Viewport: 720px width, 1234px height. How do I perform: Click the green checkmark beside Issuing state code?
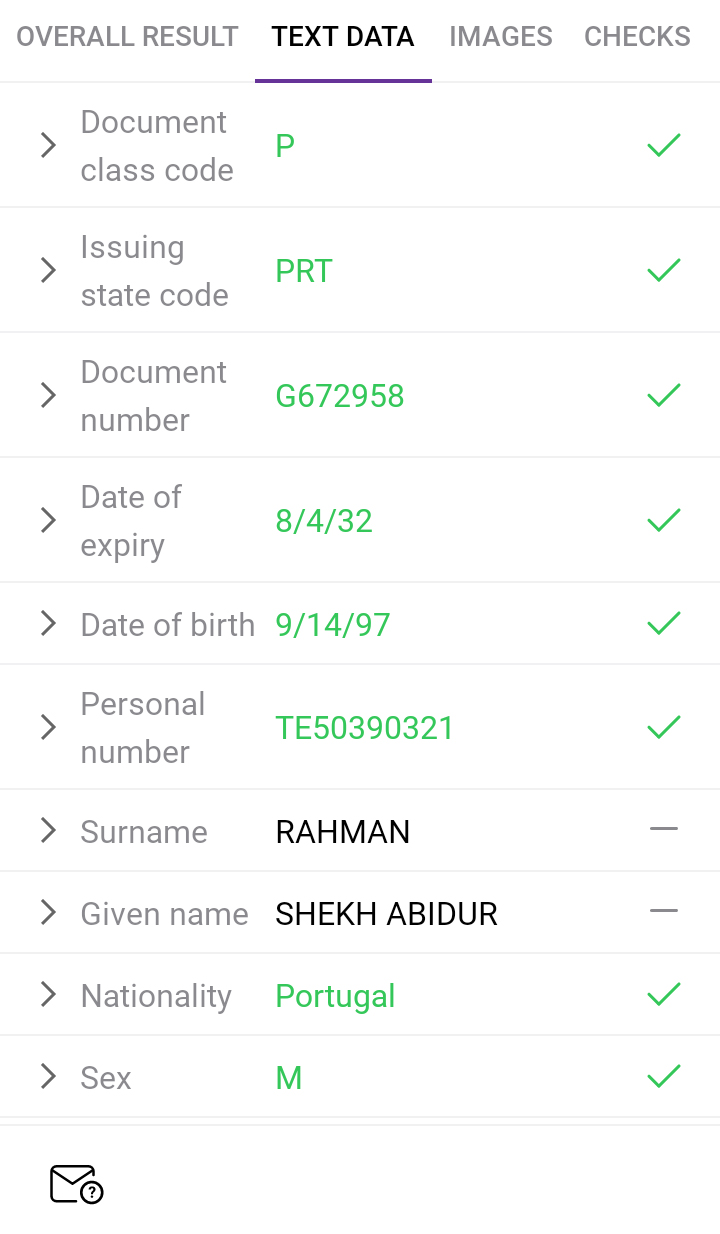(664, 271)
